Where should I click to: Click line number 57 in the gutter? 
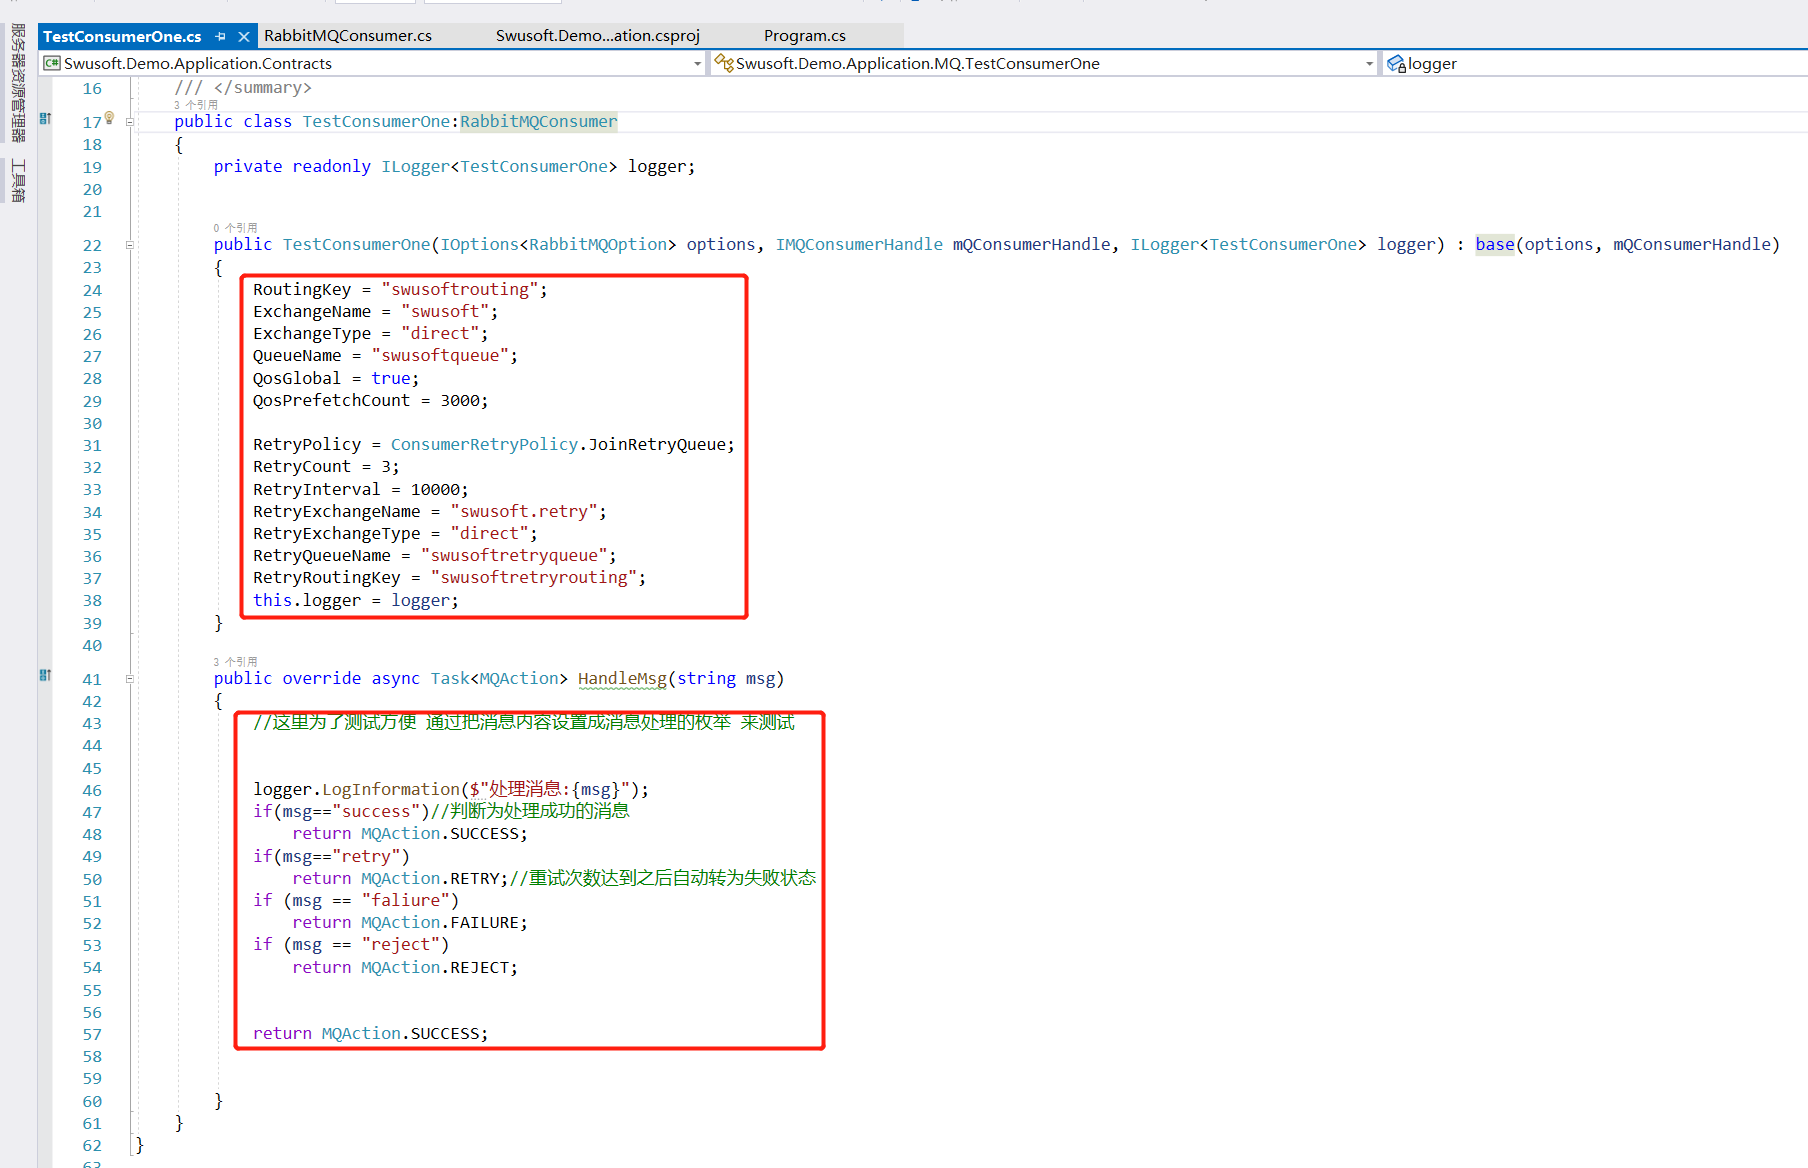pos(92,1034)
